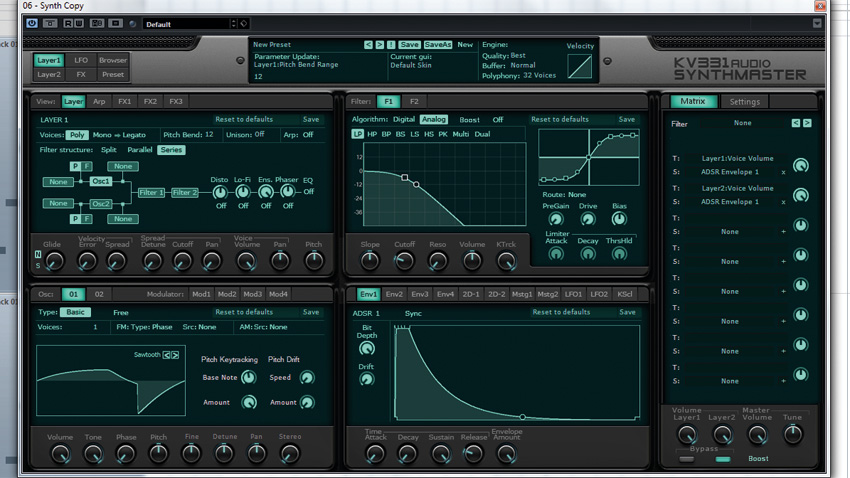Select Mono voice mode

point(102,135)
